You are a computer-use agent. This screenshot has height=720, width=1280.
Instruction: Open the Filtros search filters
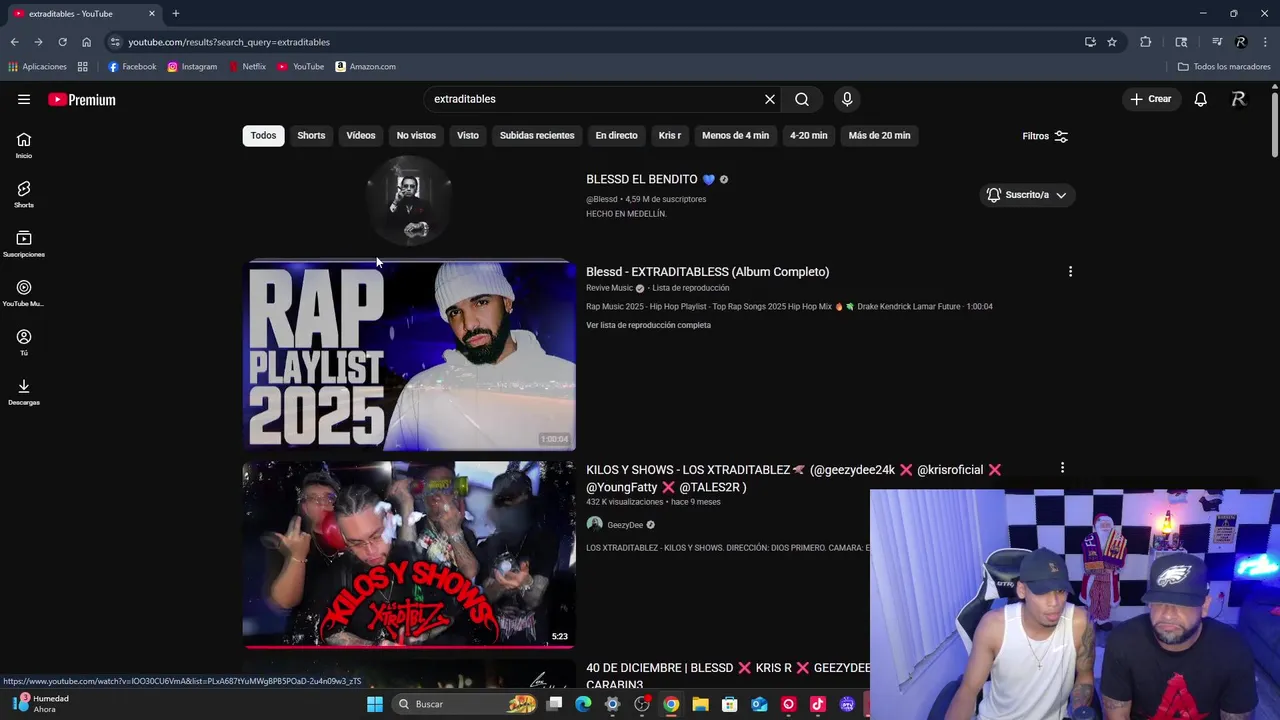[1045, 136]
